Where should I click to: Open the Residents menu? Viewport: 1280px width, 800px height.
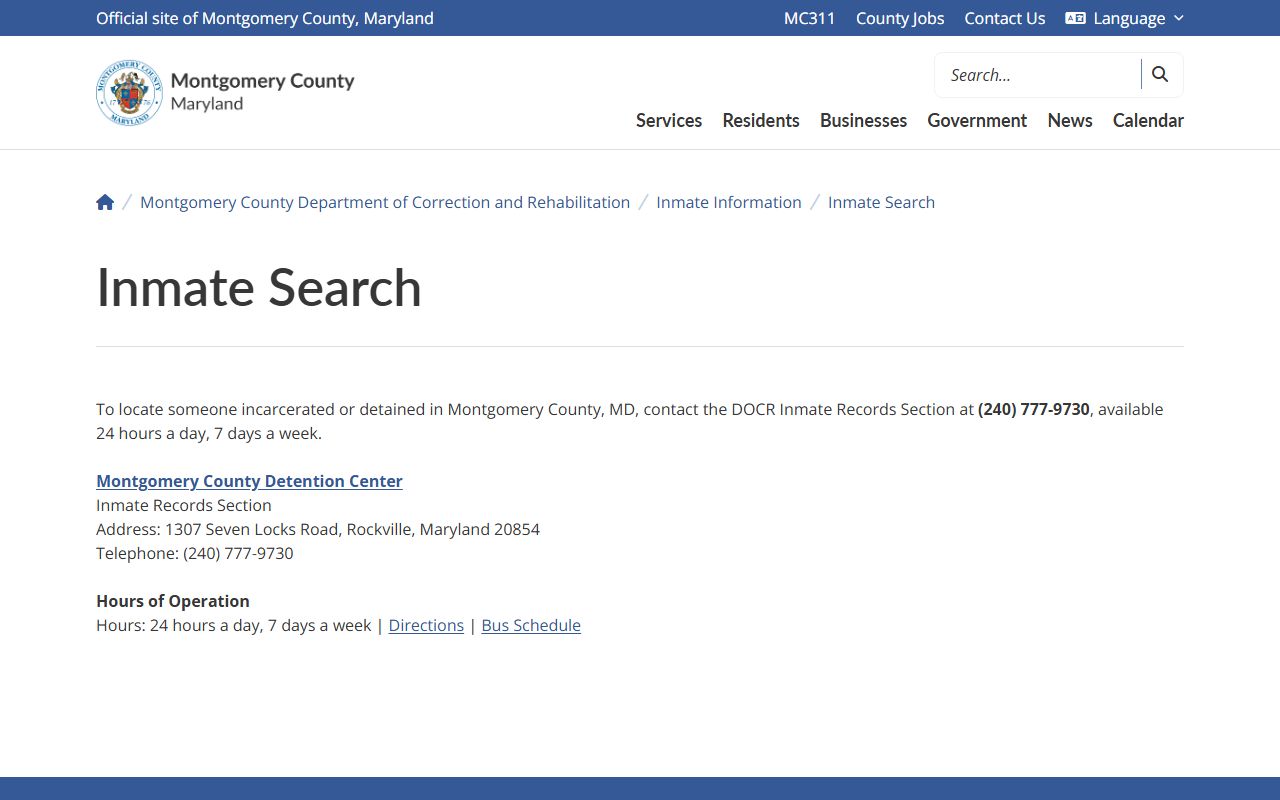pos(761,120)
